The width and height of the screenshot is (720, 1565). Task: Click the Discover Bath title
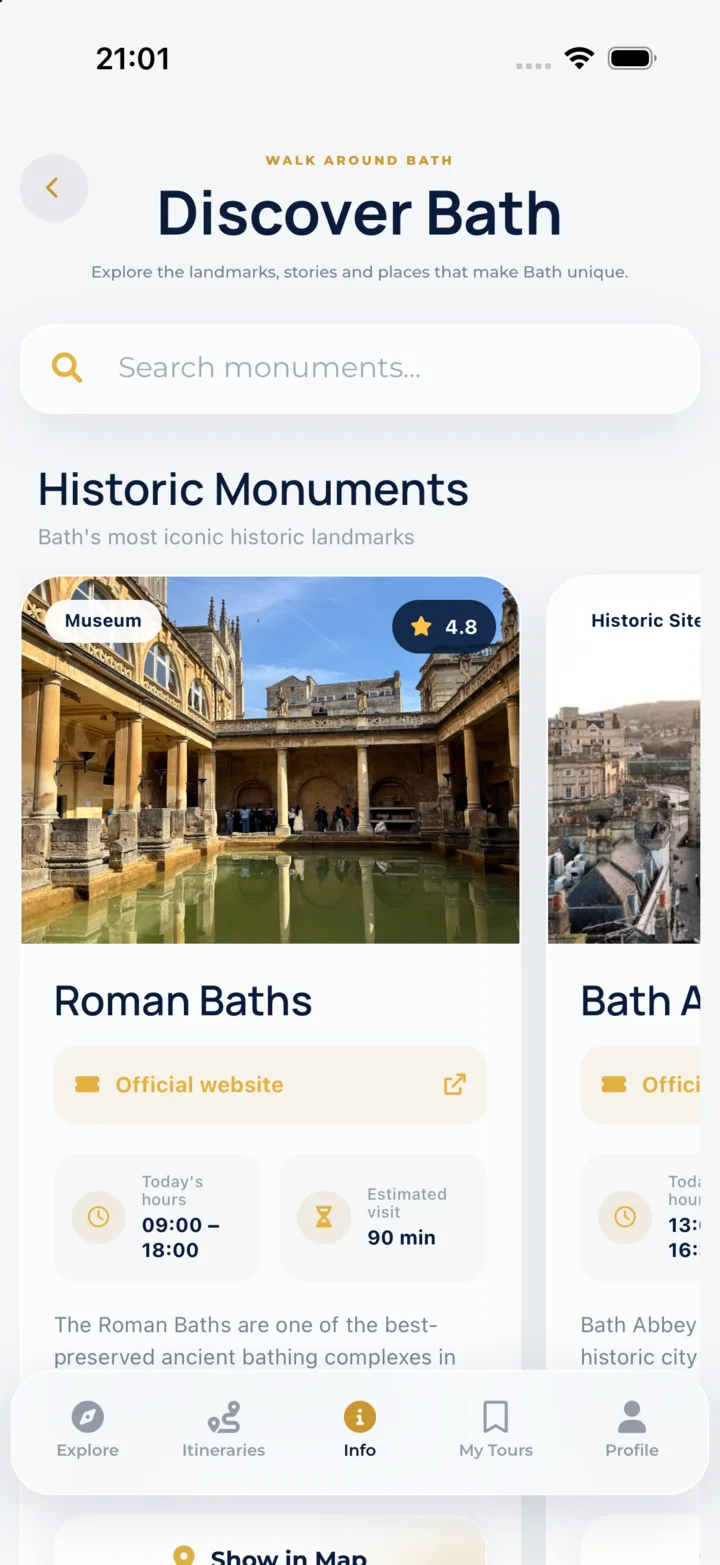(359, 213)
